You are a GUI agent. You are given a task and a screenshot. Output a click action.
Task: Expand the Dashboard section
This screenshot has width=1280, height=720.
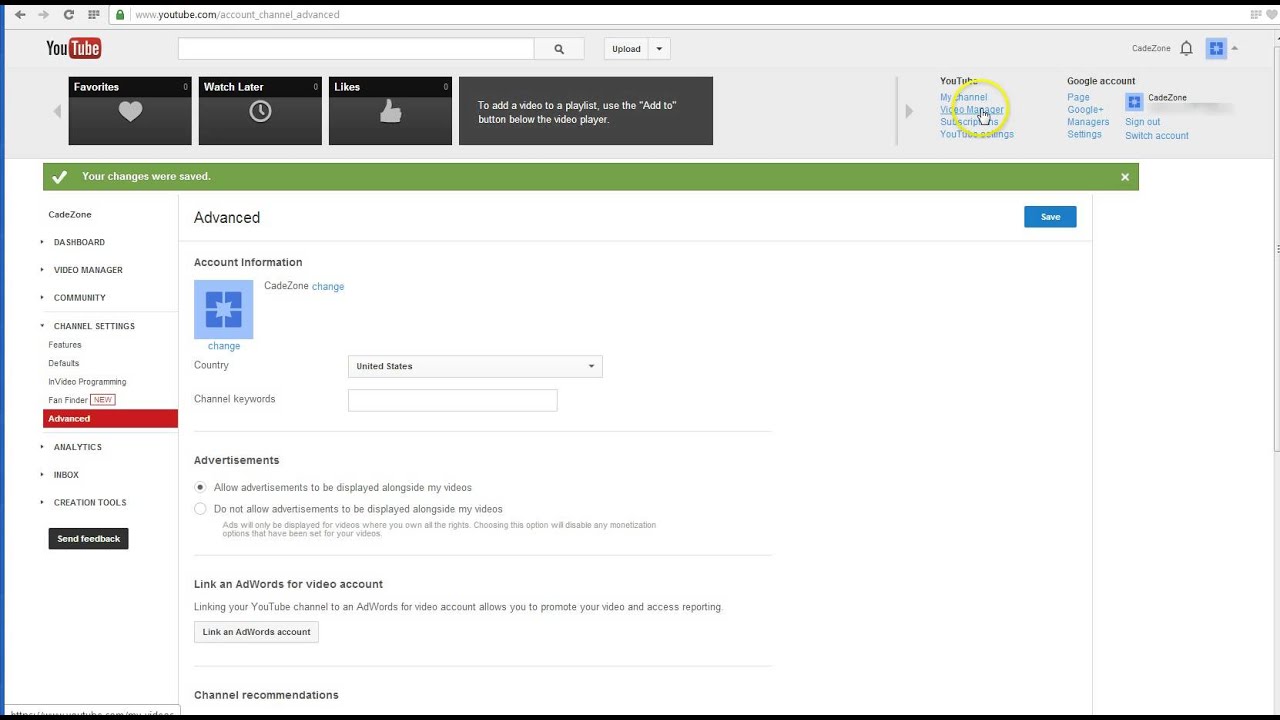pos(79,242)
